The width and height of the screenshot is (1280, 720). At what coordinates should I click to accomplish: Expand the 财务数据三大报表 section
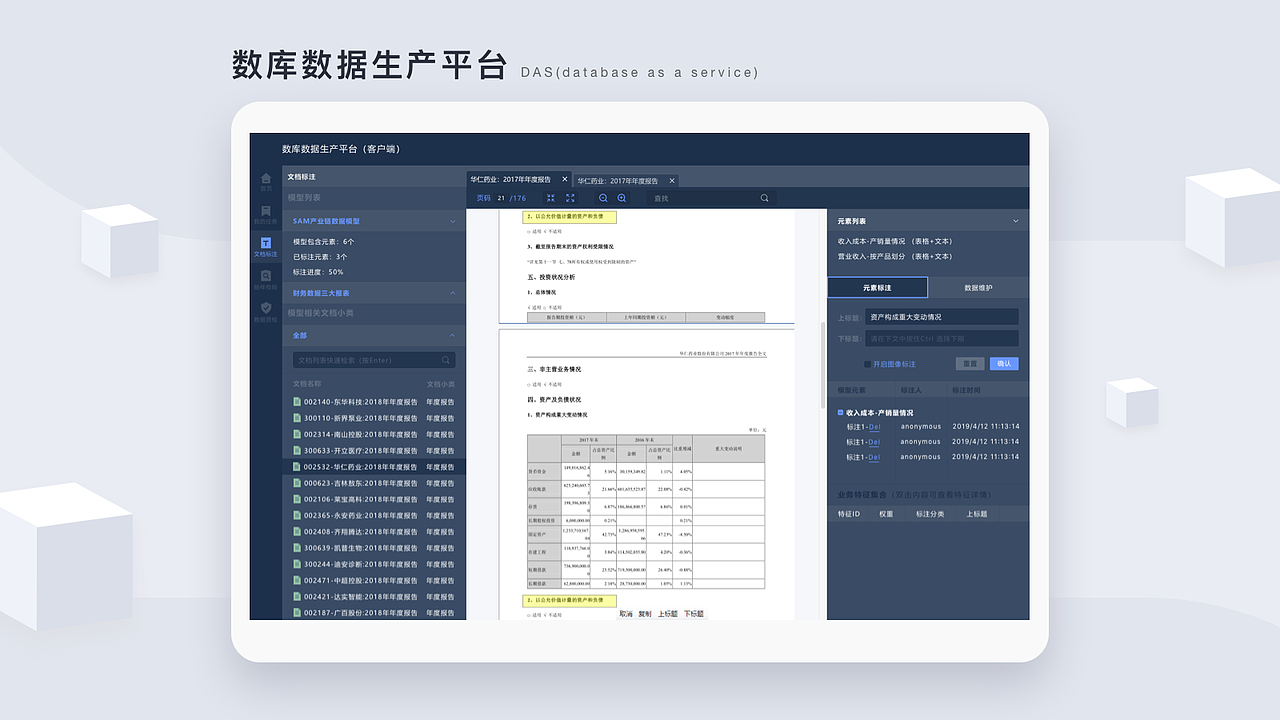pyautogui.click(x=452, y=293)
